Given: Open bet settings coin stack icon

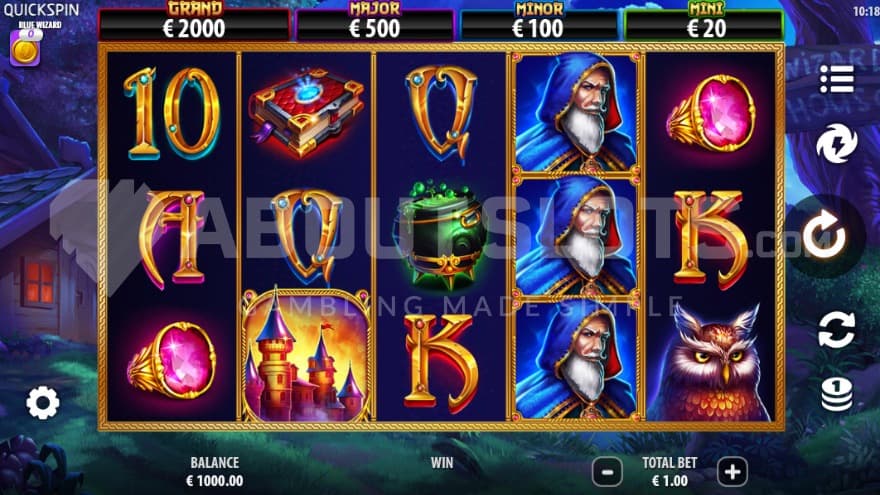Looking at the screenshot, I should [x=836, y=394].
